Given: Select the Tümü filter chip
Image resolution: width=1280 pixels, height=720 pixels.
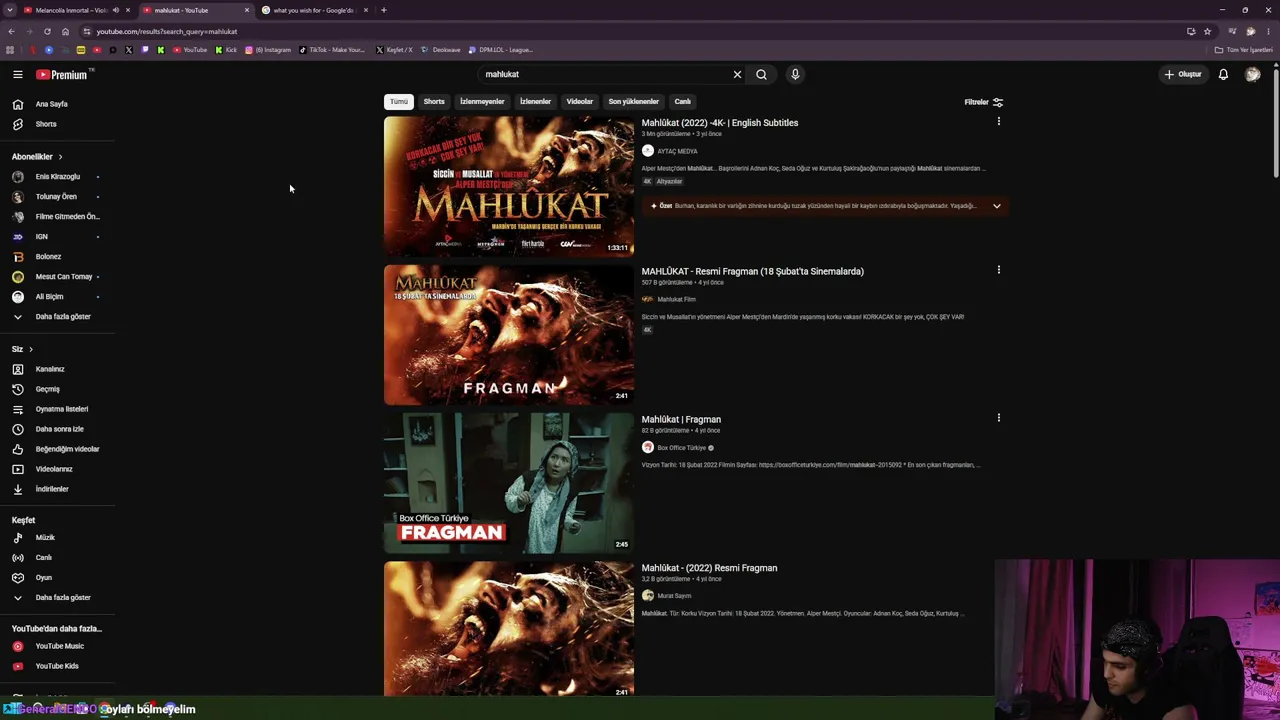Looking at the screenshot, I should tap(399, 102).
